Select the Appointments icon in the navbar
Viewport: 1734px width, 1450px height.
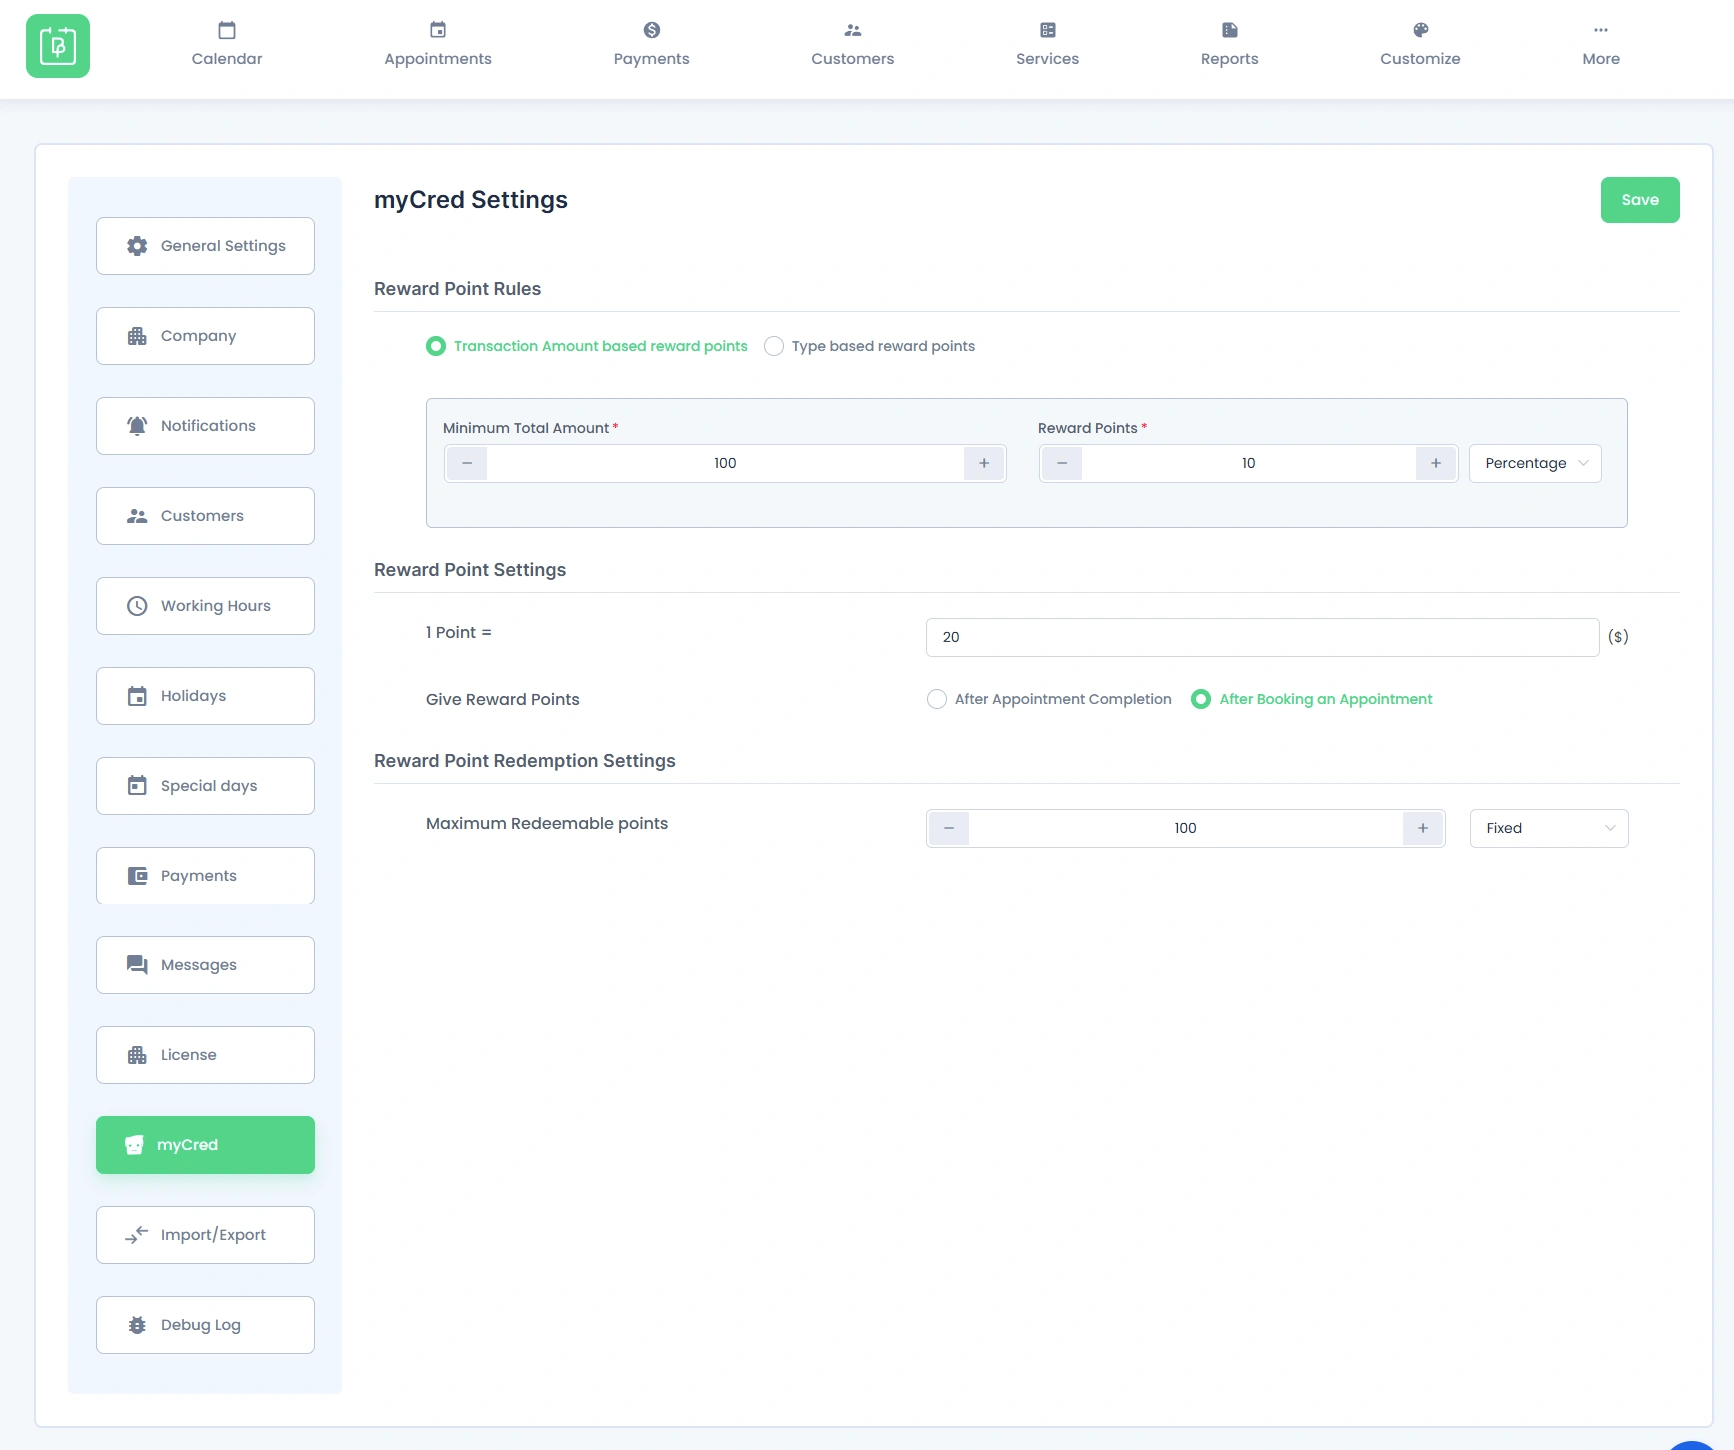click(437, 42)
